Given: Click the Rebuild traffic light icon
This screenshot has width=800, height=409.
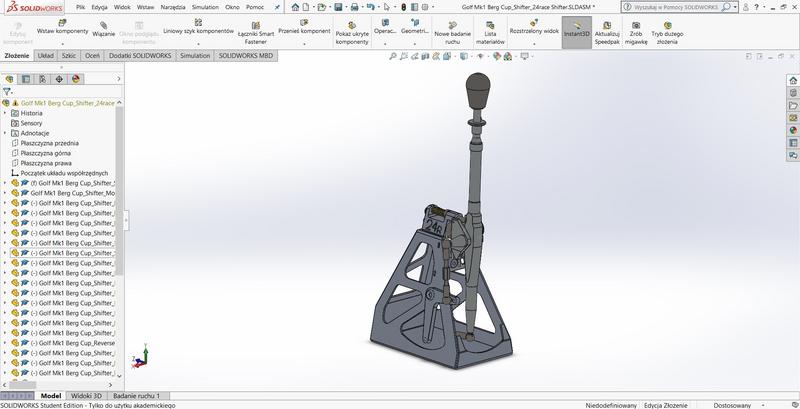Looking at the screenshot, I should [403, 7].
